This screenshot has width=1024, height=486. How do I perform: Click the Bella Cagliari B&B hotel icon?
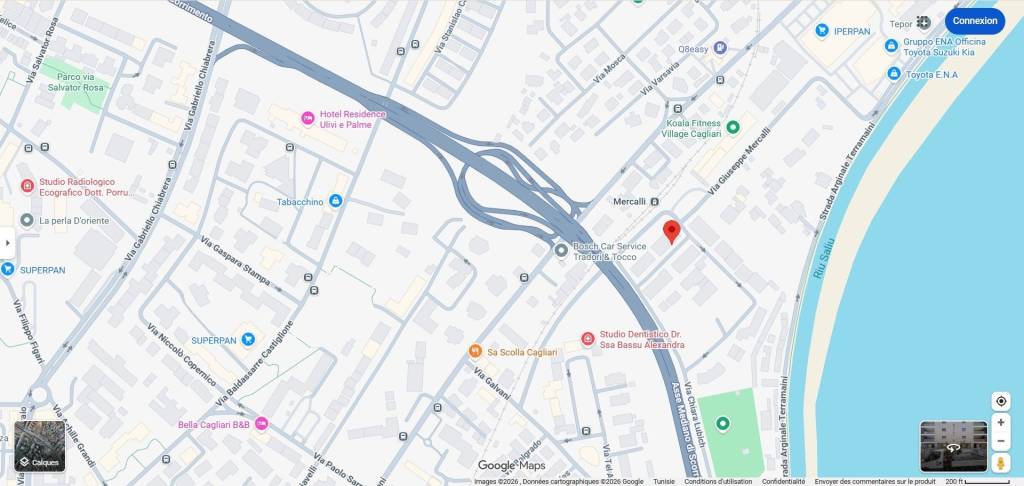261,423
